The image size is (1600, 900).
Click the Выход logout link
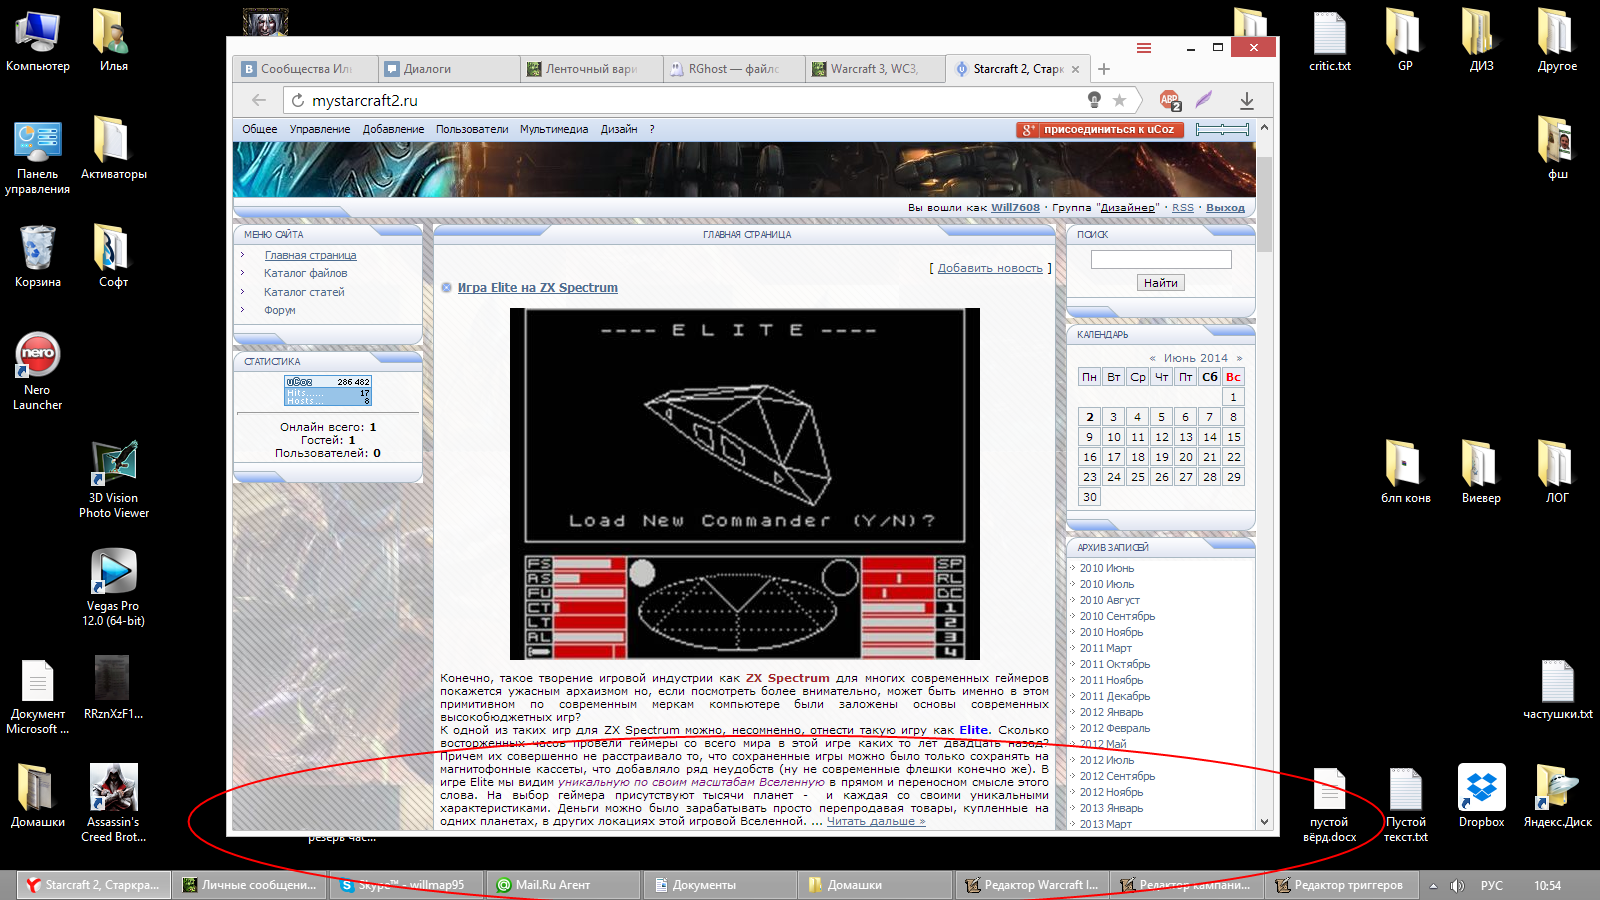point(1225,208)
